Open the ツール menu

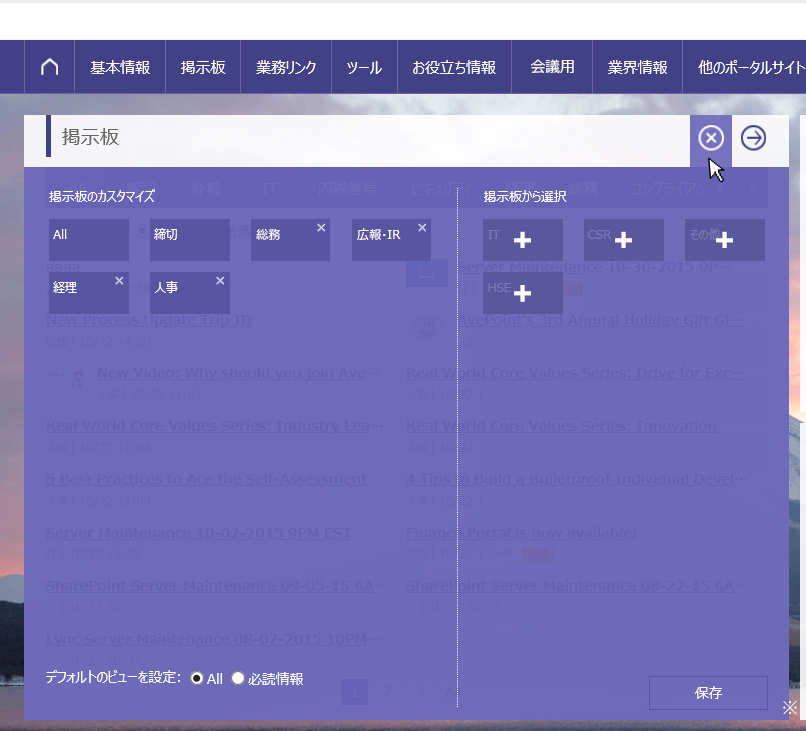point(364,67)
